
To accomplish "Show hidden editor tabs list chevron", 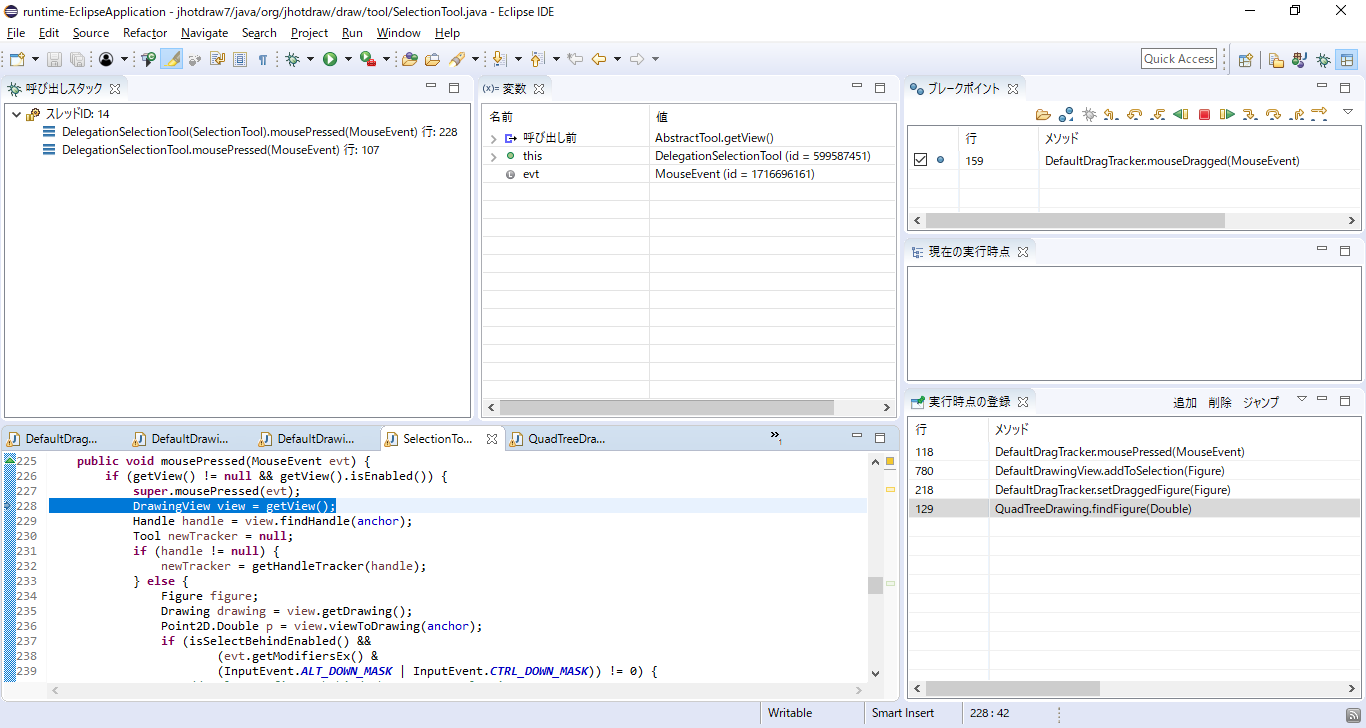I will (x=776, y=437).
